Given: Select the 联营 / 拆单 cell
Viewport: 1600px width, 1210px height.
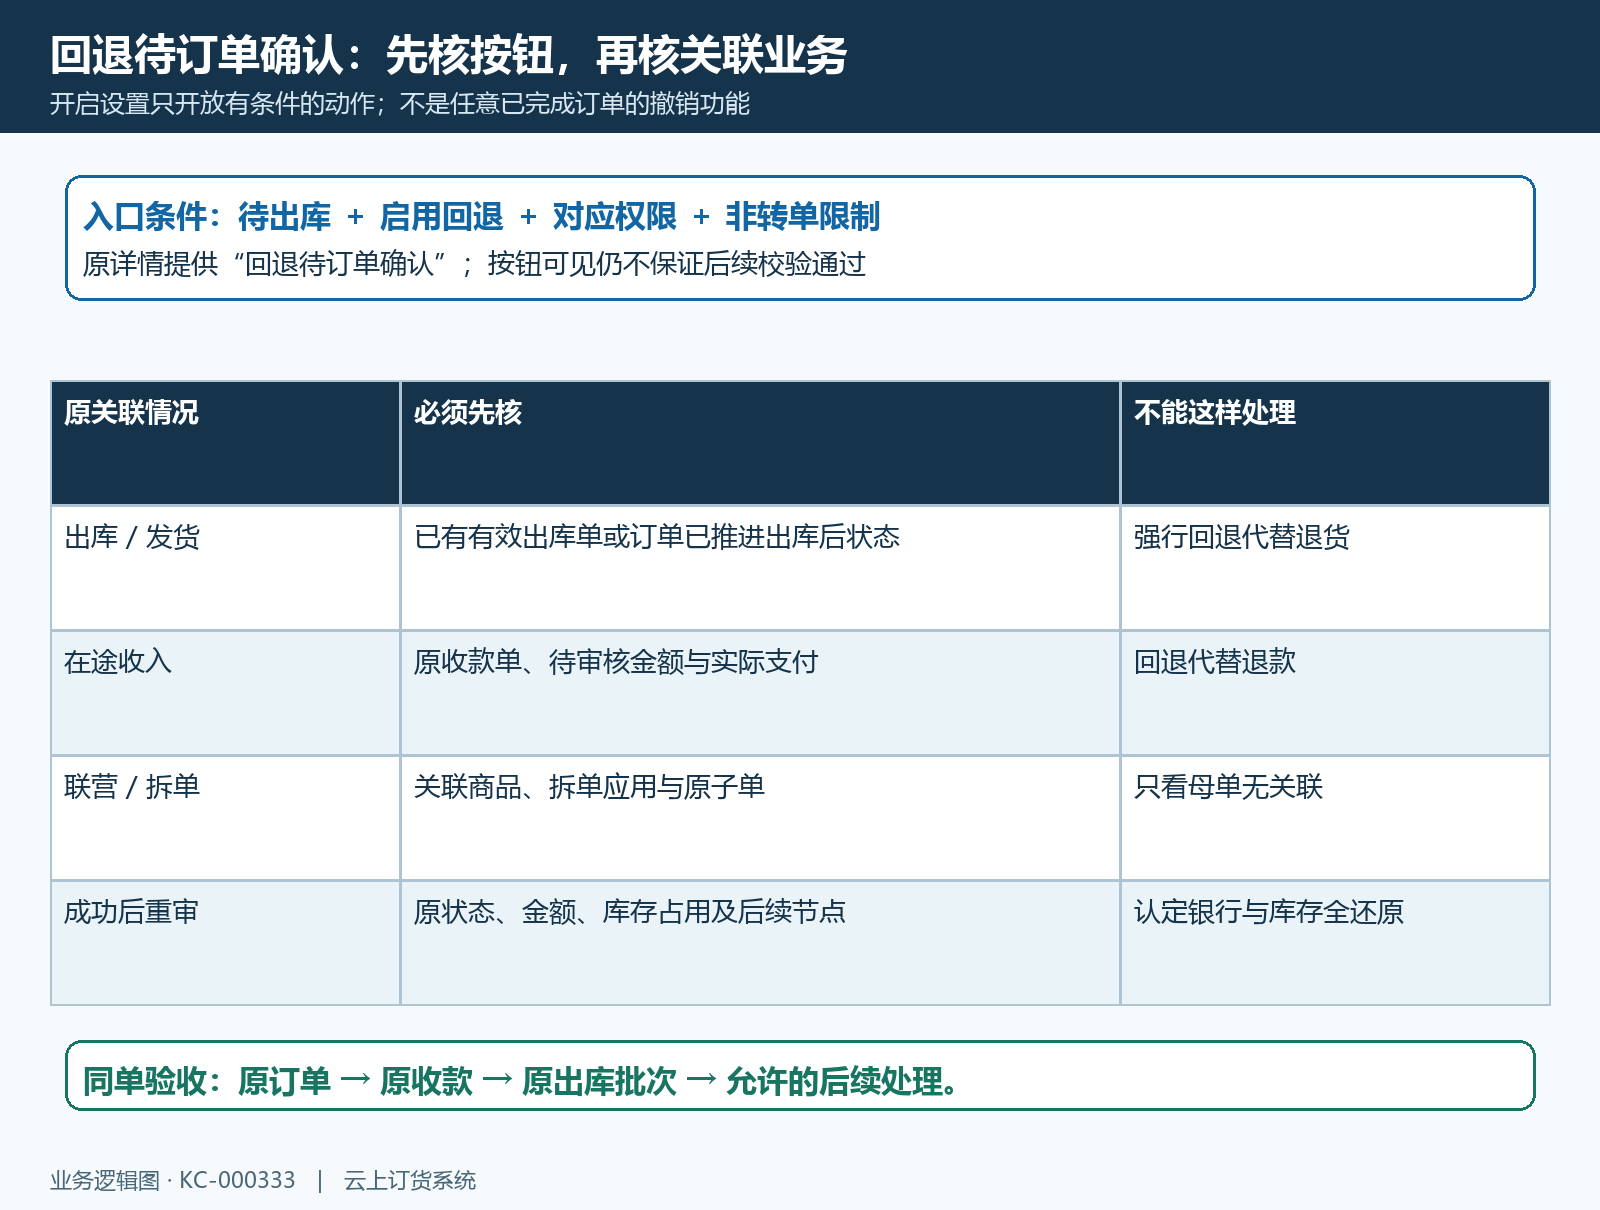Looking at the screenshot, I should (x=225, y=818).
